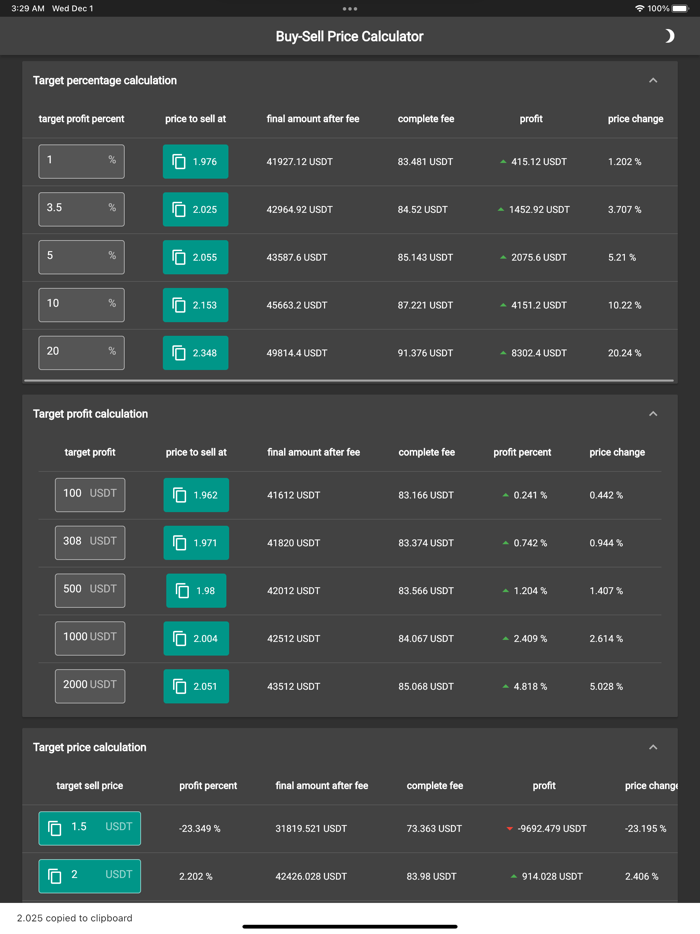Copy the 2.055 sell price
This screenshot has height=934, width=700.
click(x=195, y=257)
